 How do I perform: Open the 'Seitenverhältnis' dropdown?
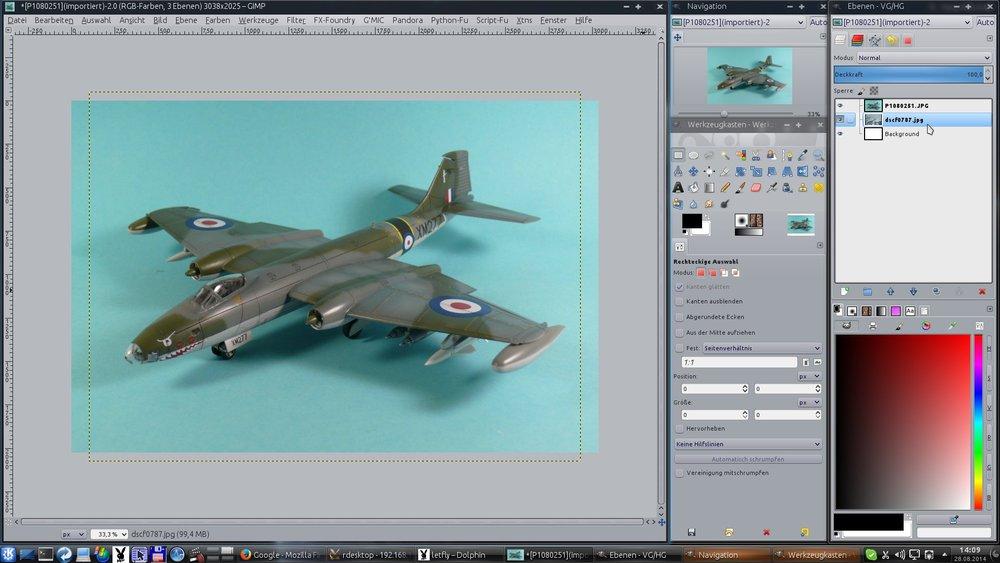coord(761,348)
